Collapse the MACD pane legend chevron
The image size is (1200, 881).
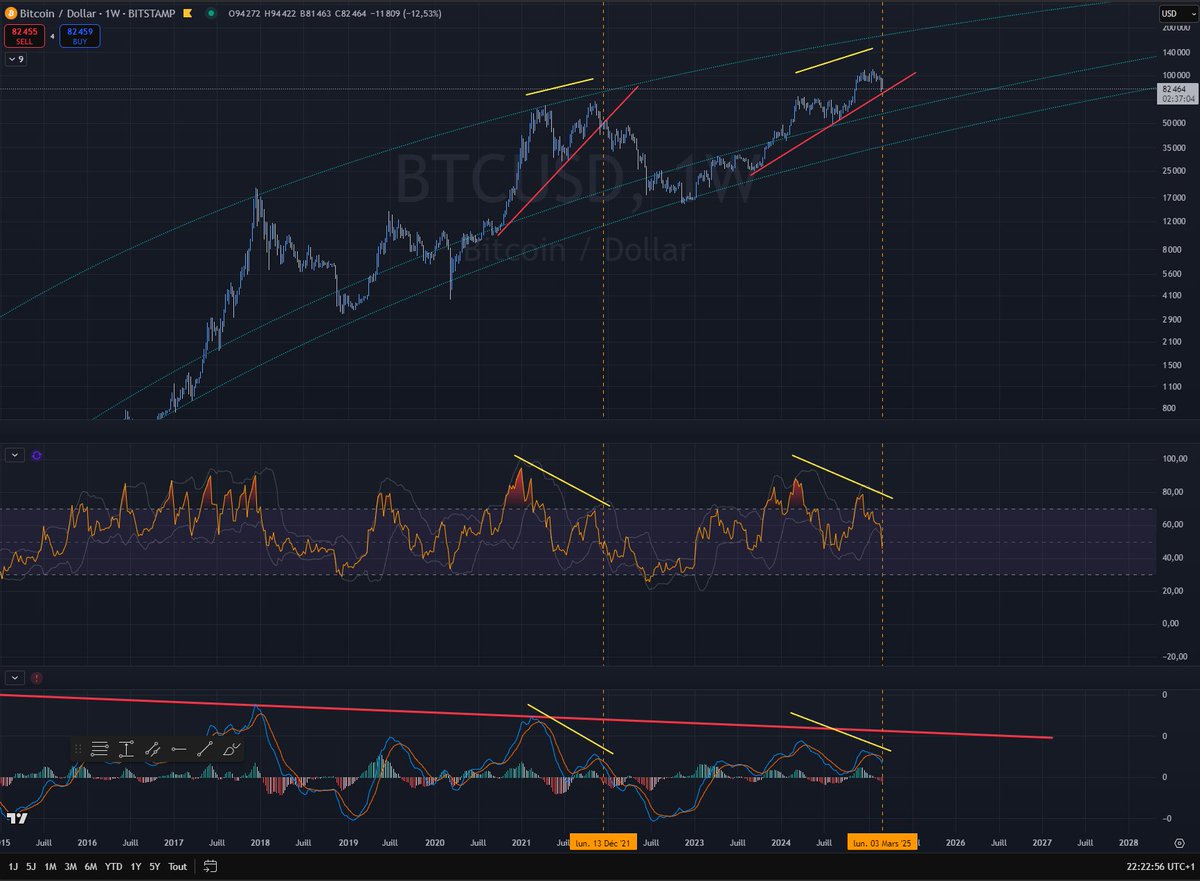tap(15, 677)
